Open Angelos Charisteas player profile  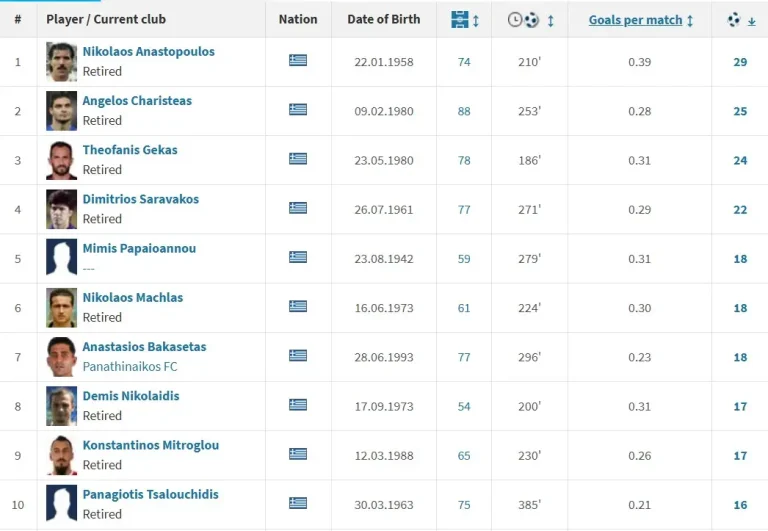pyautogui.click(x=137, y=101)
